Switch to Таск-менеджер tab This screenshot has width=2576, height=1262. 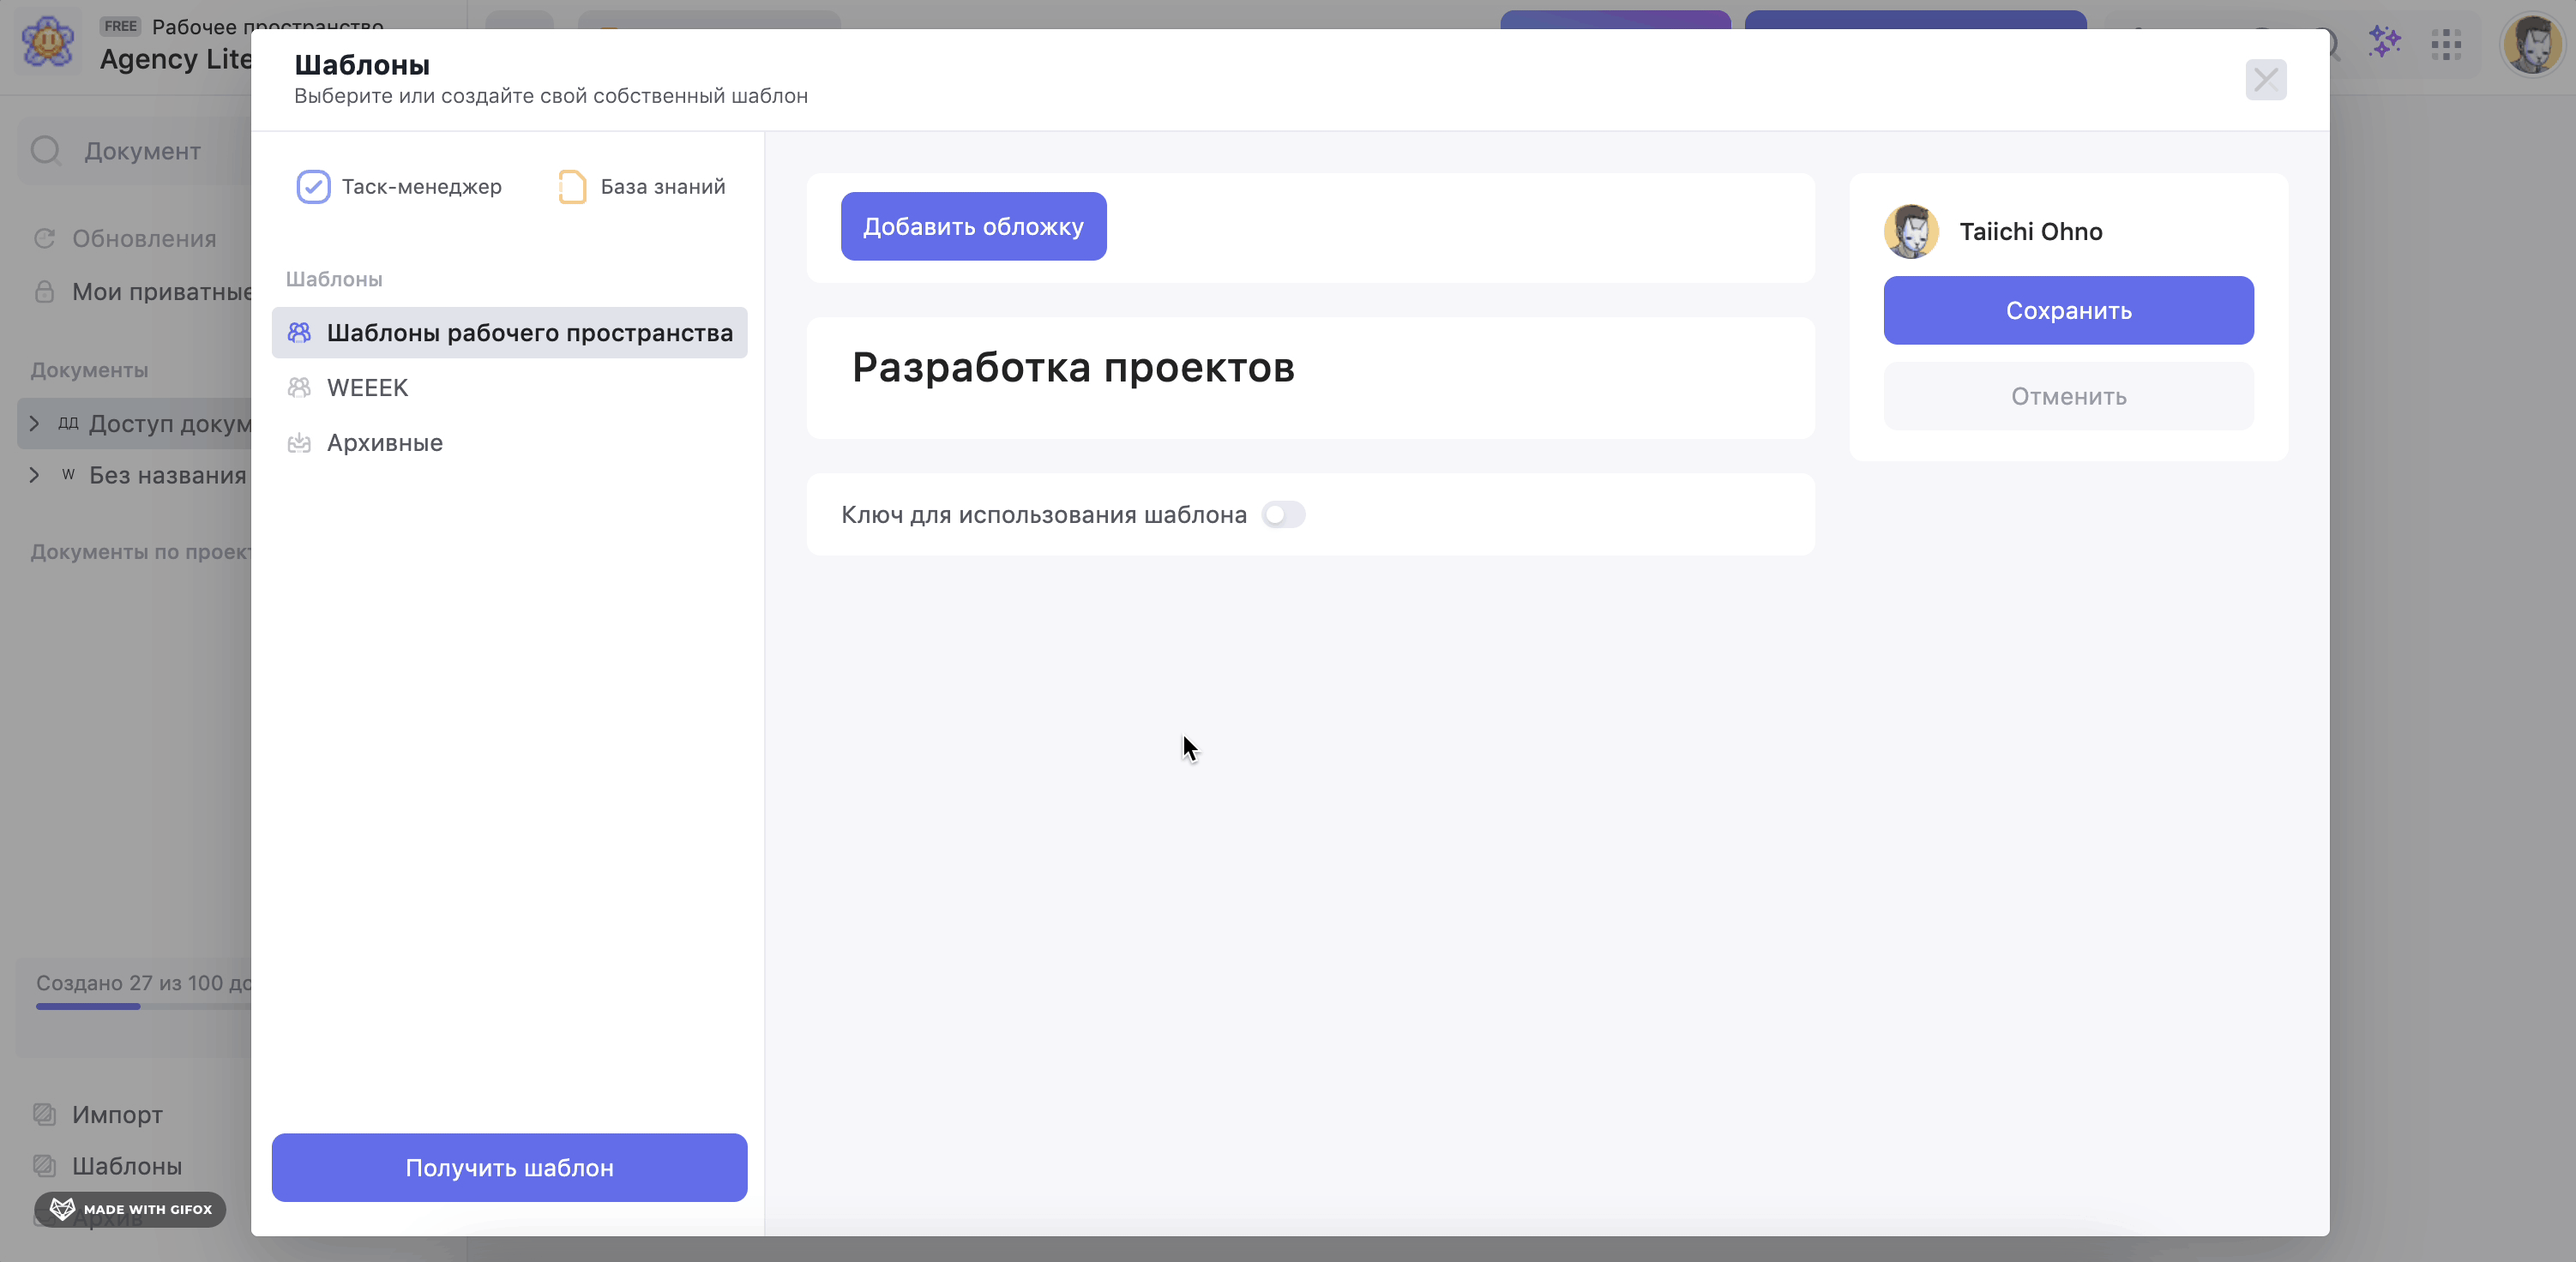399,187
